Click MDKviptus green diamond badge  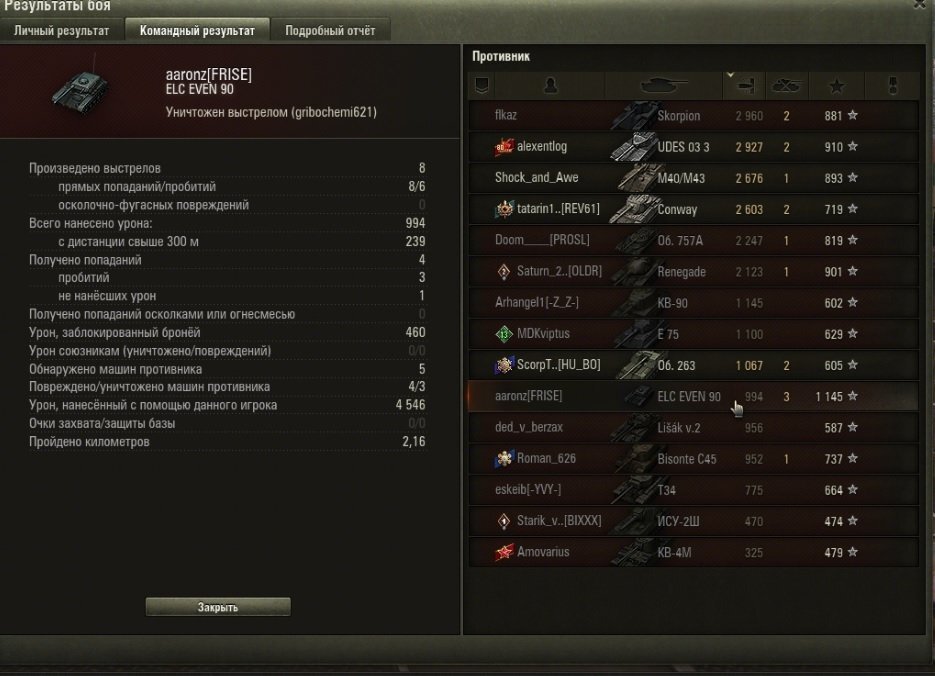(504, 334)
